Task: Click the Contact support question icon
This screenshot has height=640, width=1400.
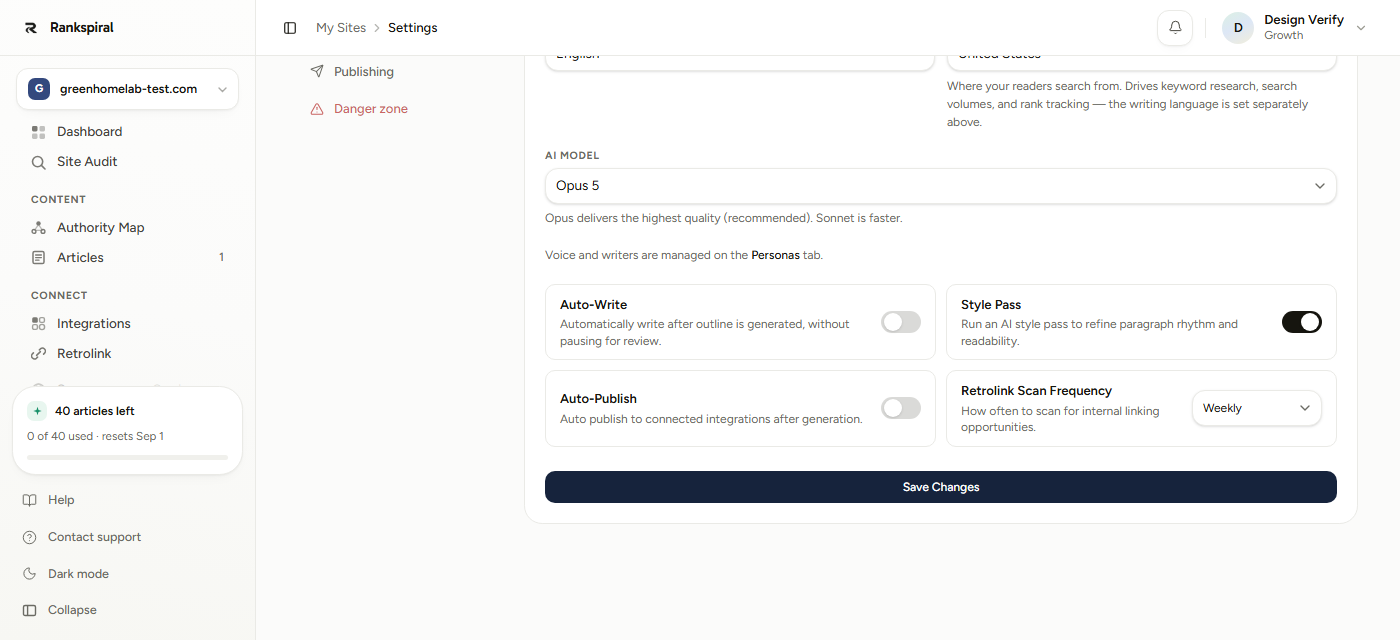Action: point(30,537)
